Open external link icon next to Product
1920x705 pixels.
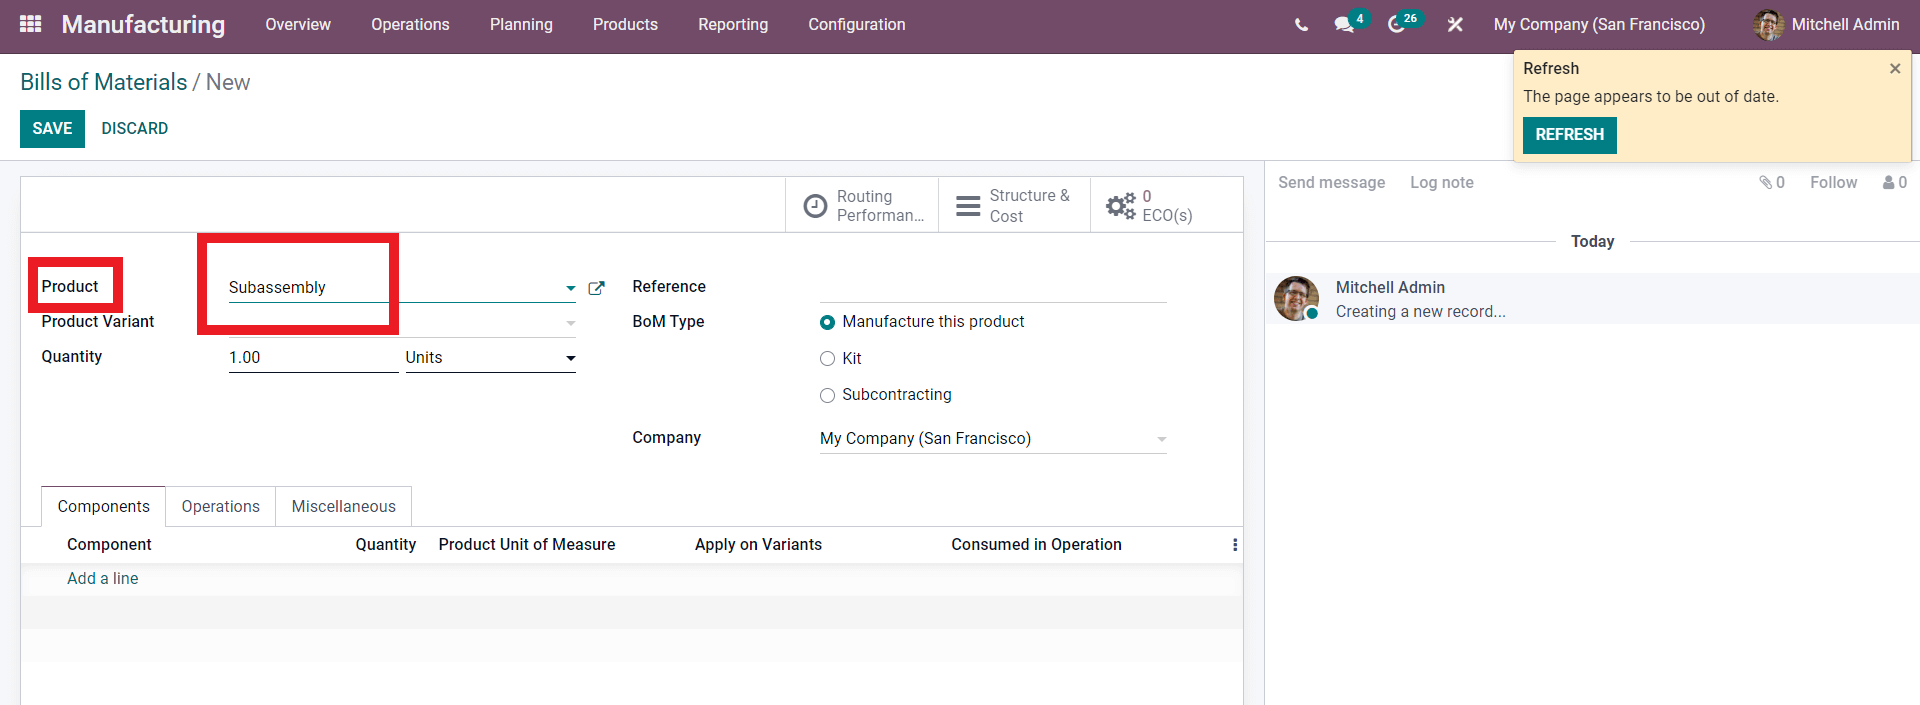[597, 288]
